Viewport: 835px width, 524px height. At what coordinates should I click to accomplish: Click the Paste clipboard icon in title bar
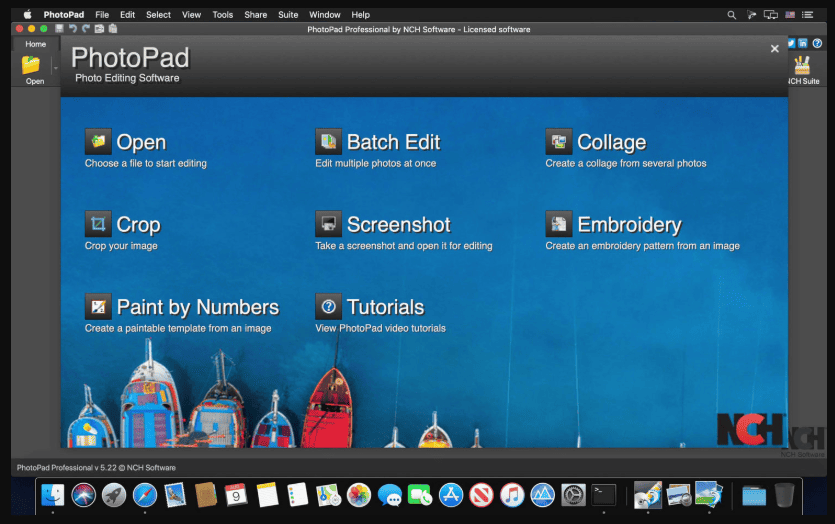click(x=113, y=29)
